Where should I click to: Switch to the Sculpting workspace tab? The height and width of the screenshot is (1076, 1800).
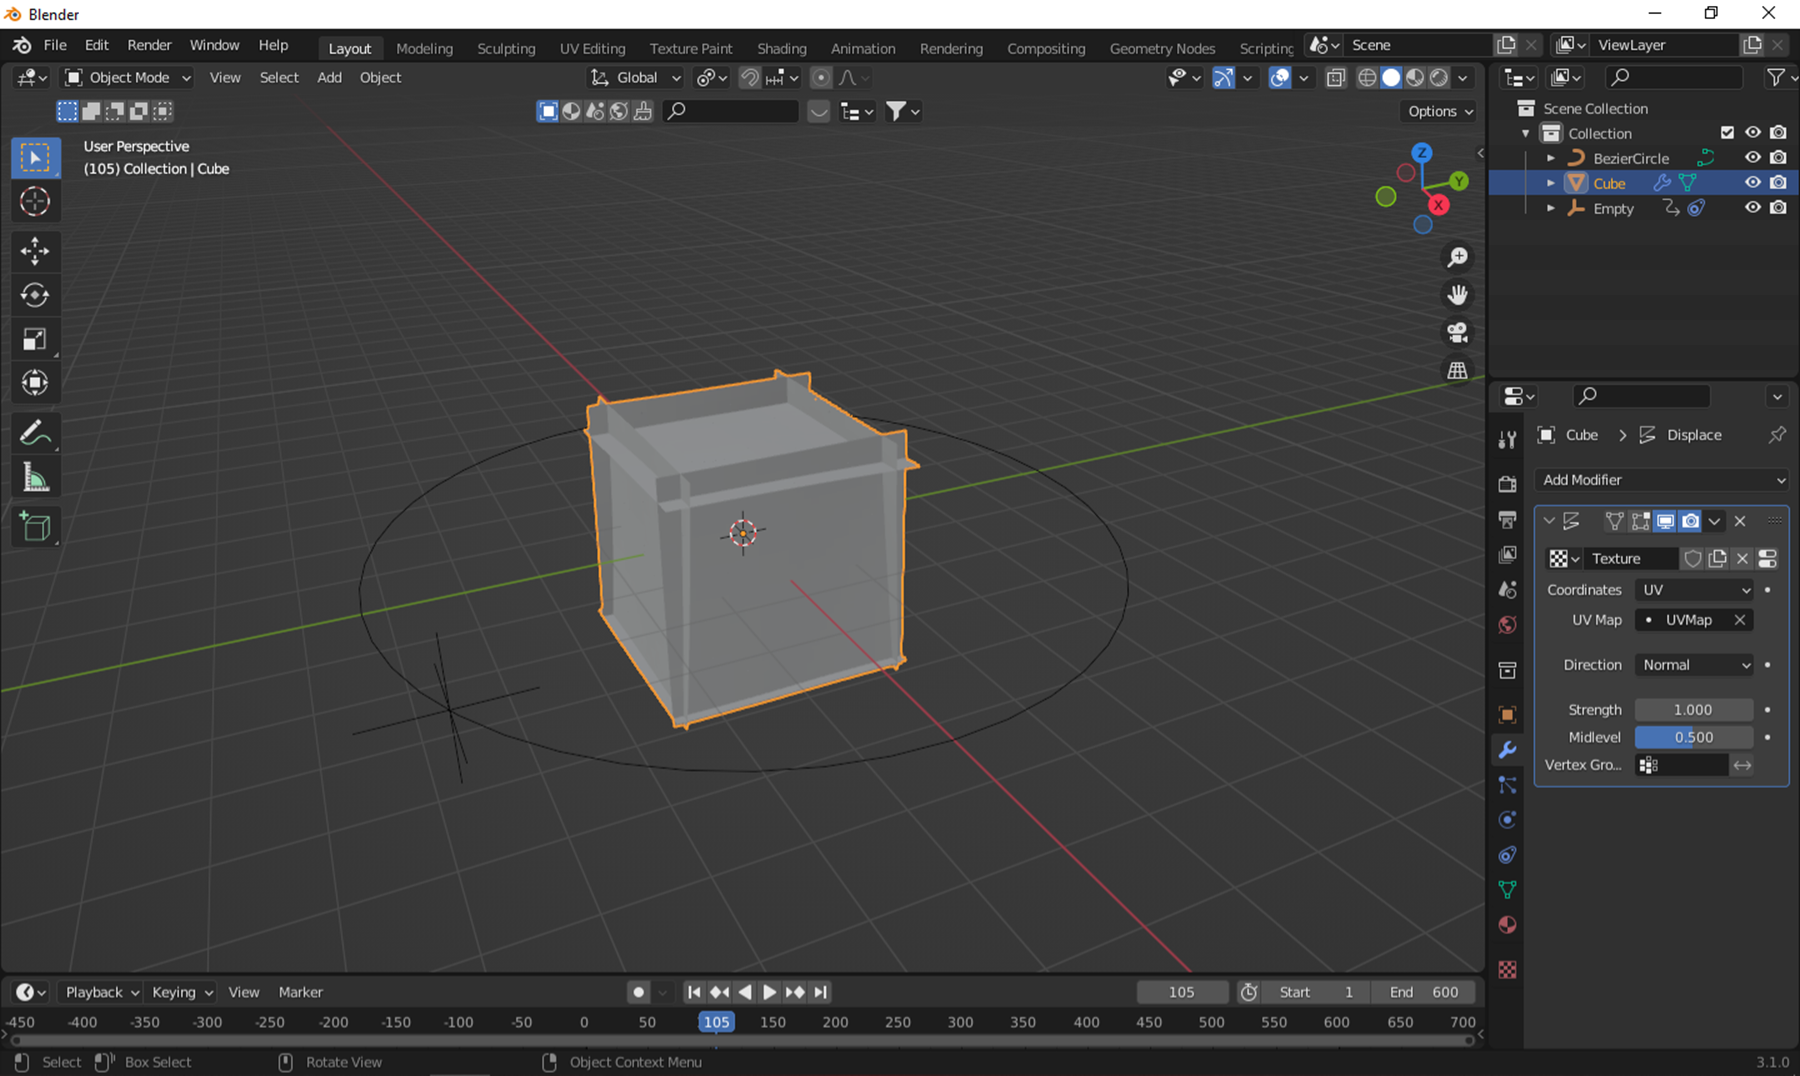506,48
